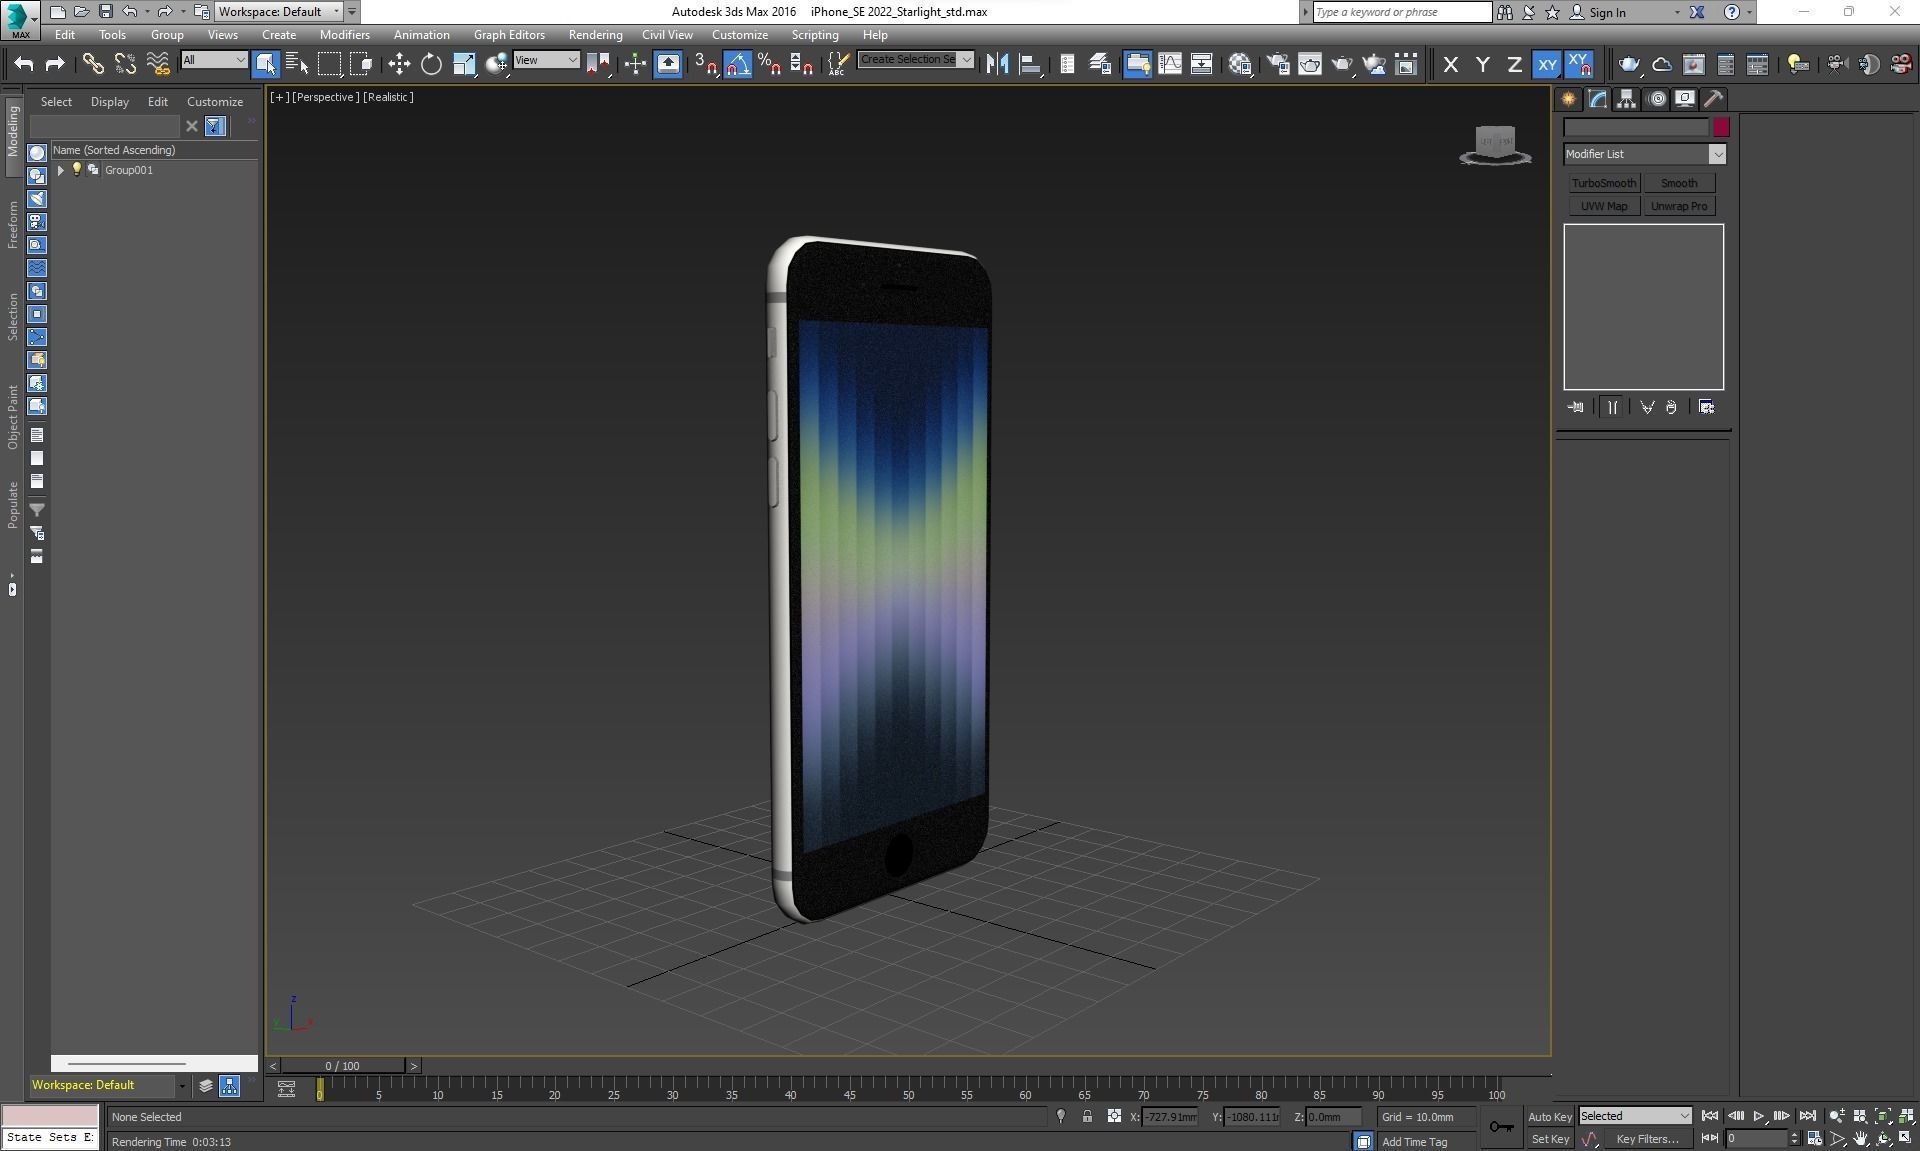
Task: Open the Selected key filter dropdown
Action: tap(1635, 1116)
